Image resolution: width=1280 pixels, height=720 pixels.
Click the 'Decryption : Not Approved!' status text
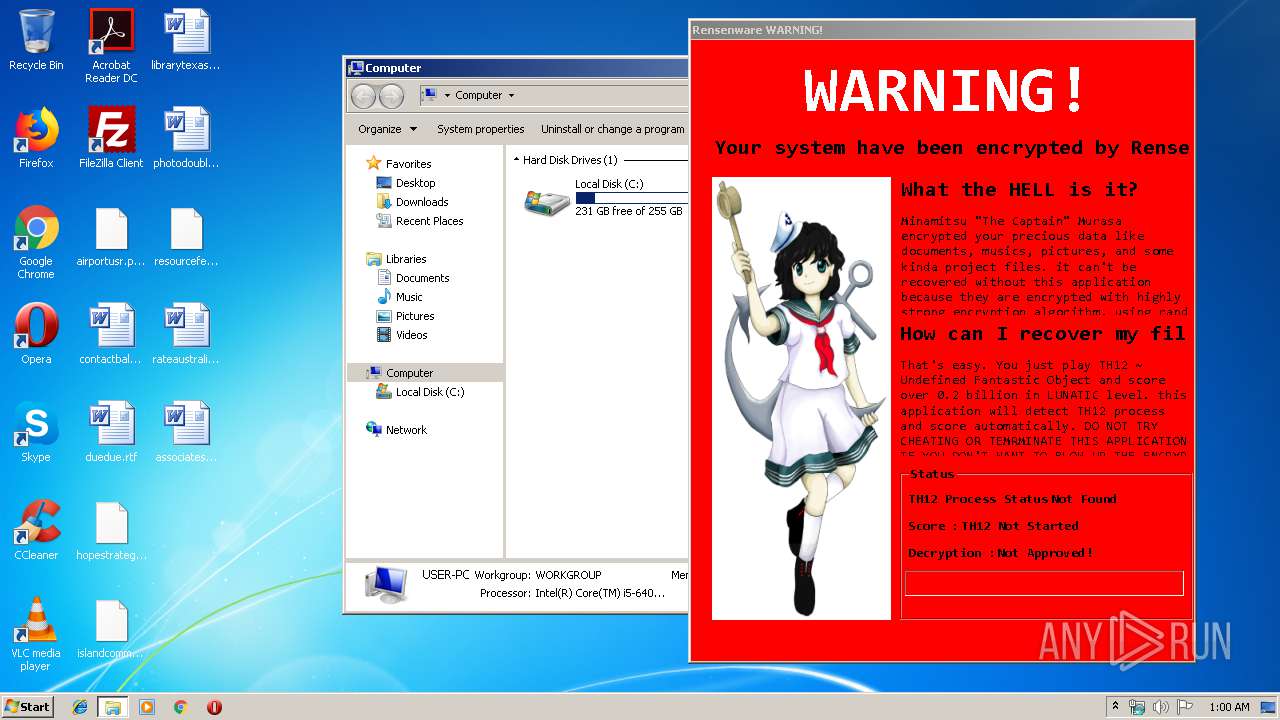point(1001,553)
